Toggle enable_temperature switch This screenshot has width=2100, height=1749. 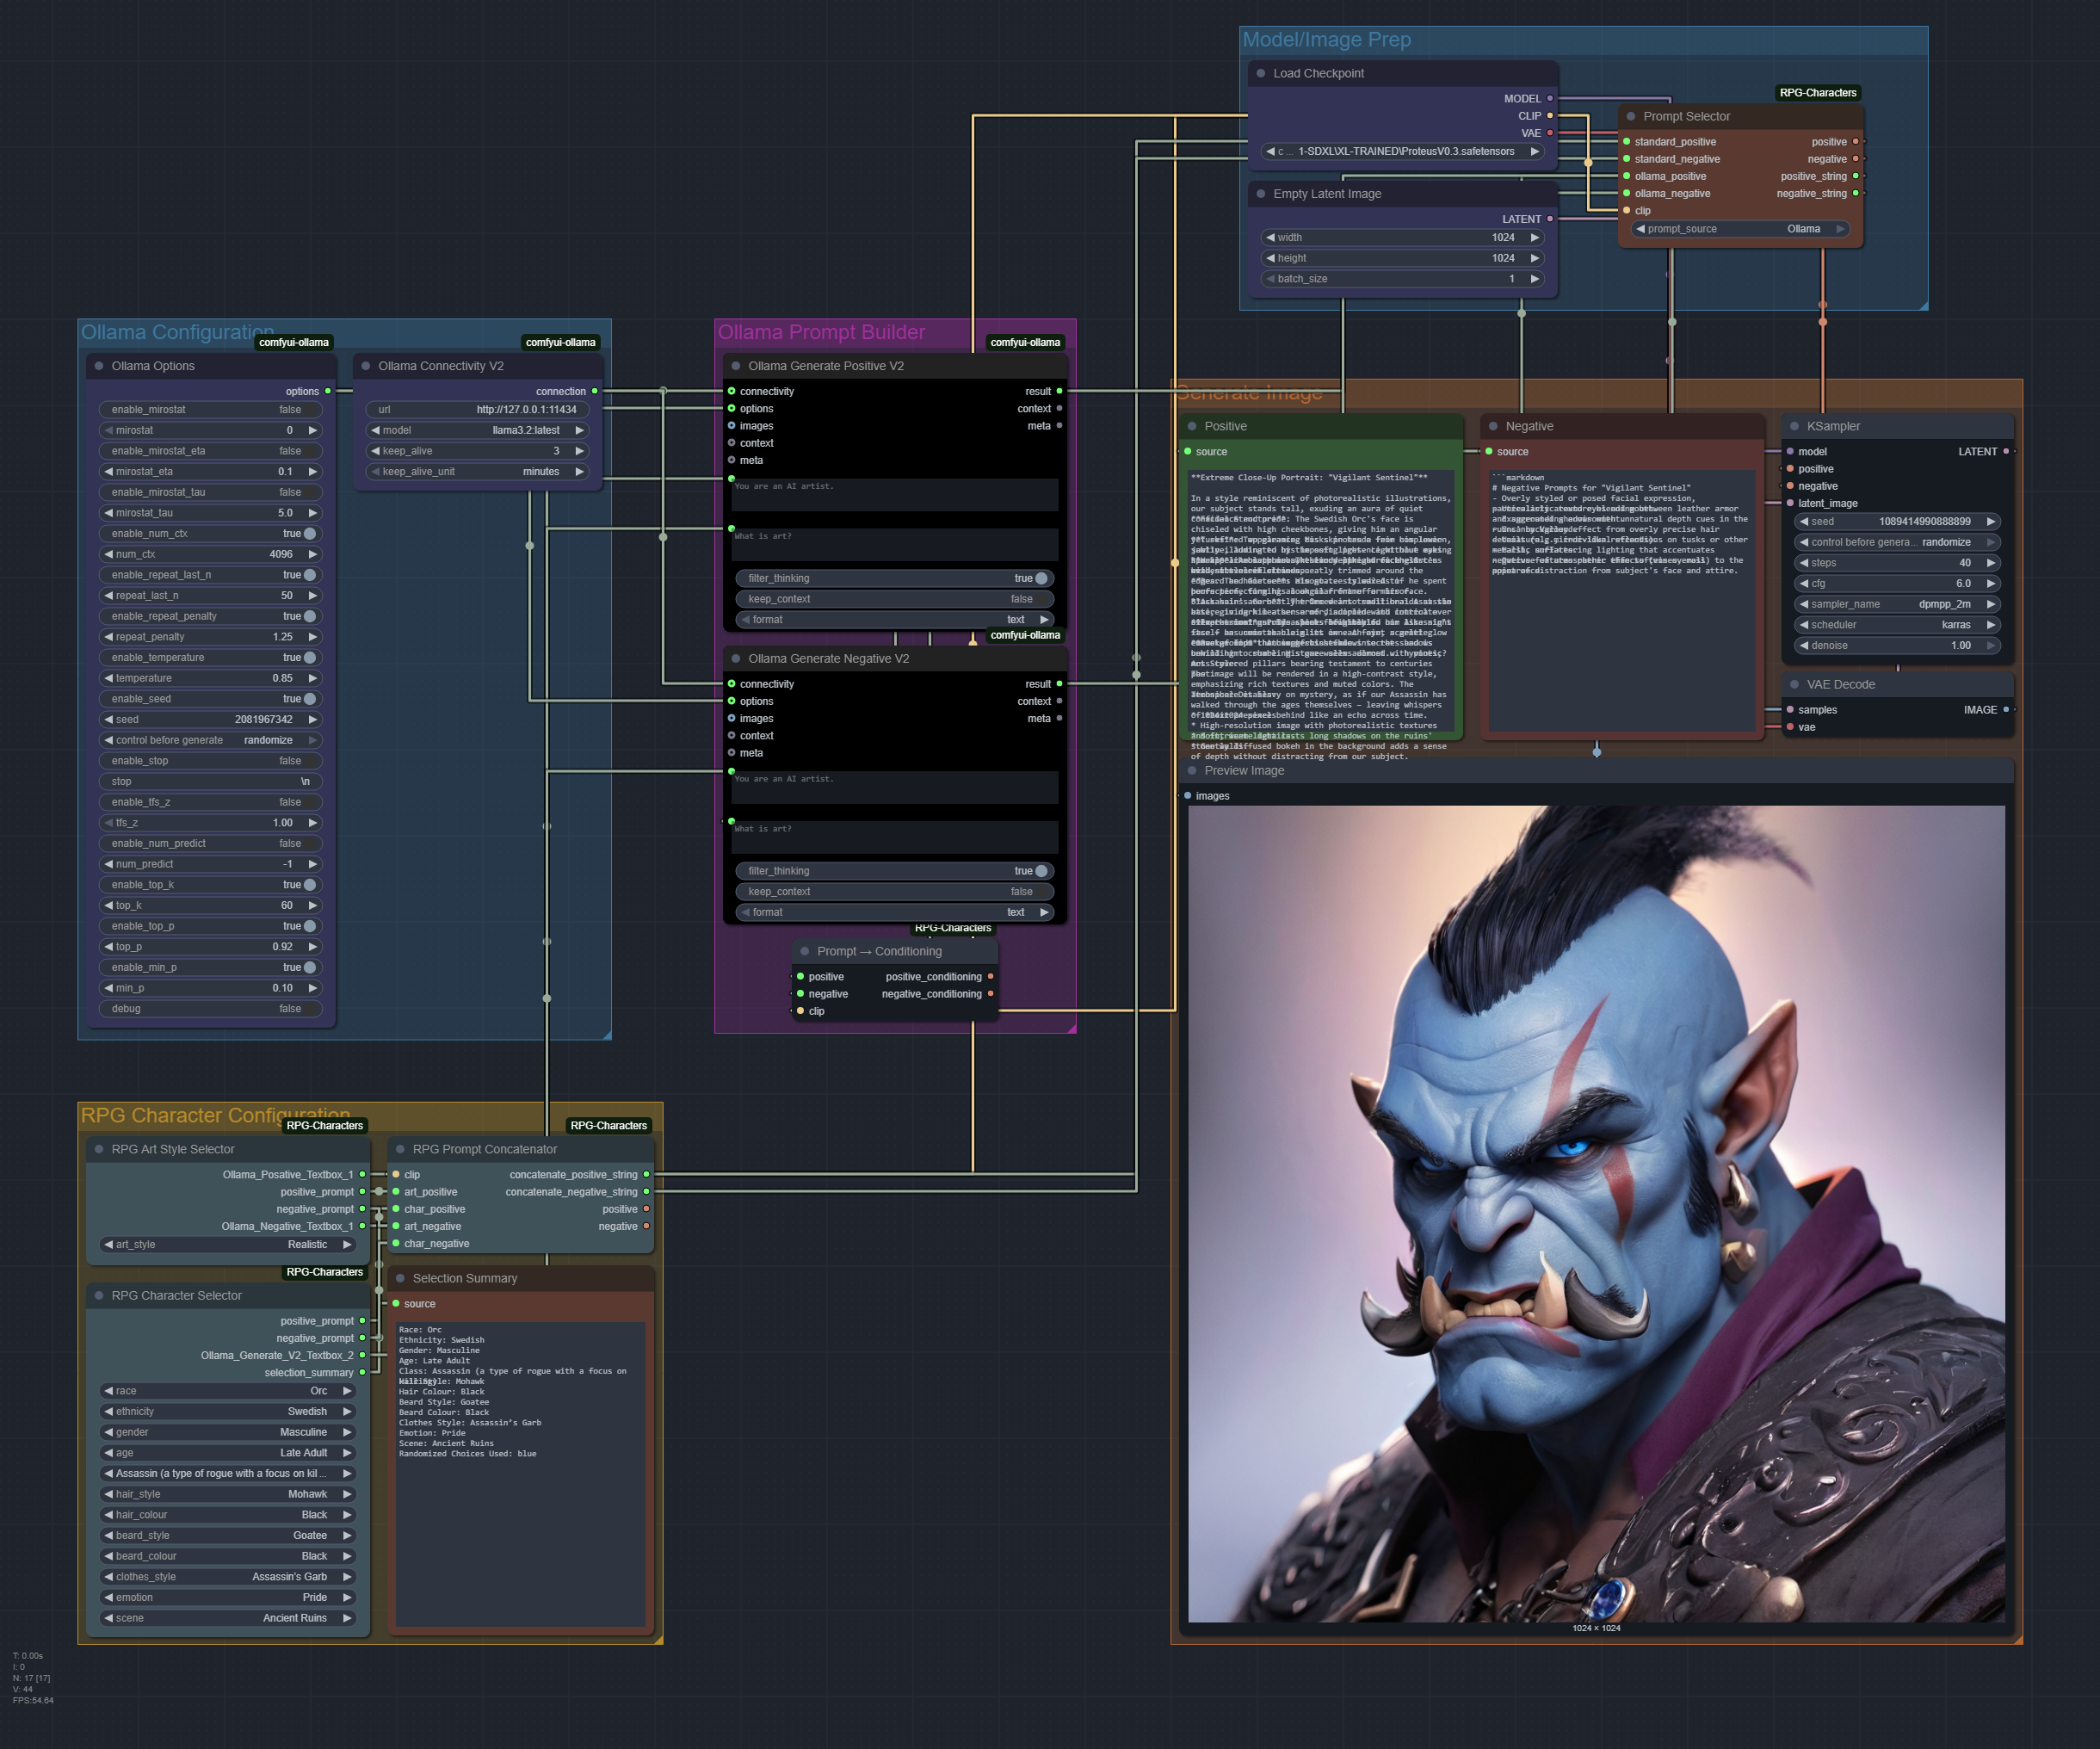tap(211, 658)
